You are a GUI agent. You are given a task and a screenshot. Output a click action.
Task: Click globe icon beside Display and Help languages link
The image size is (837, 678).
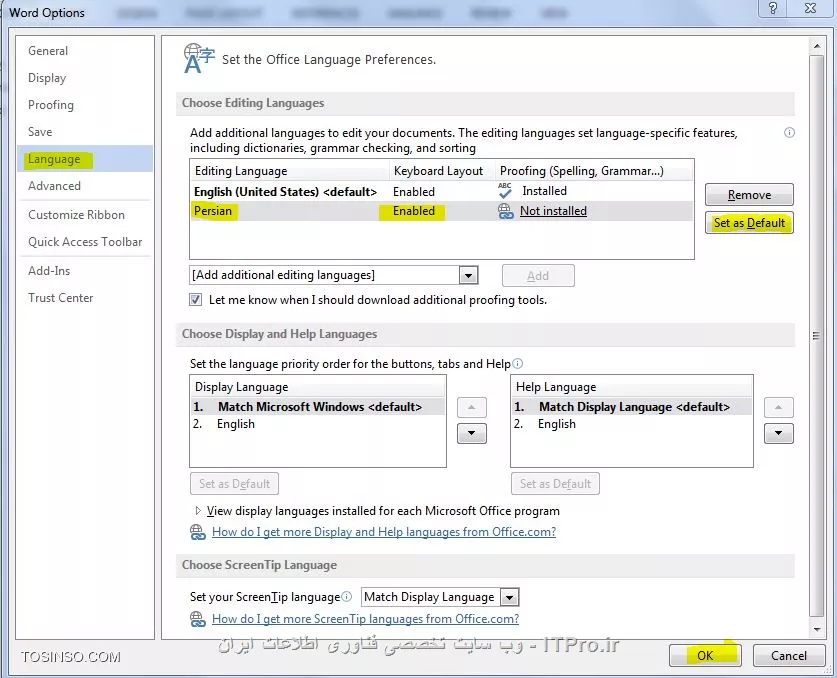coord(198,532)
